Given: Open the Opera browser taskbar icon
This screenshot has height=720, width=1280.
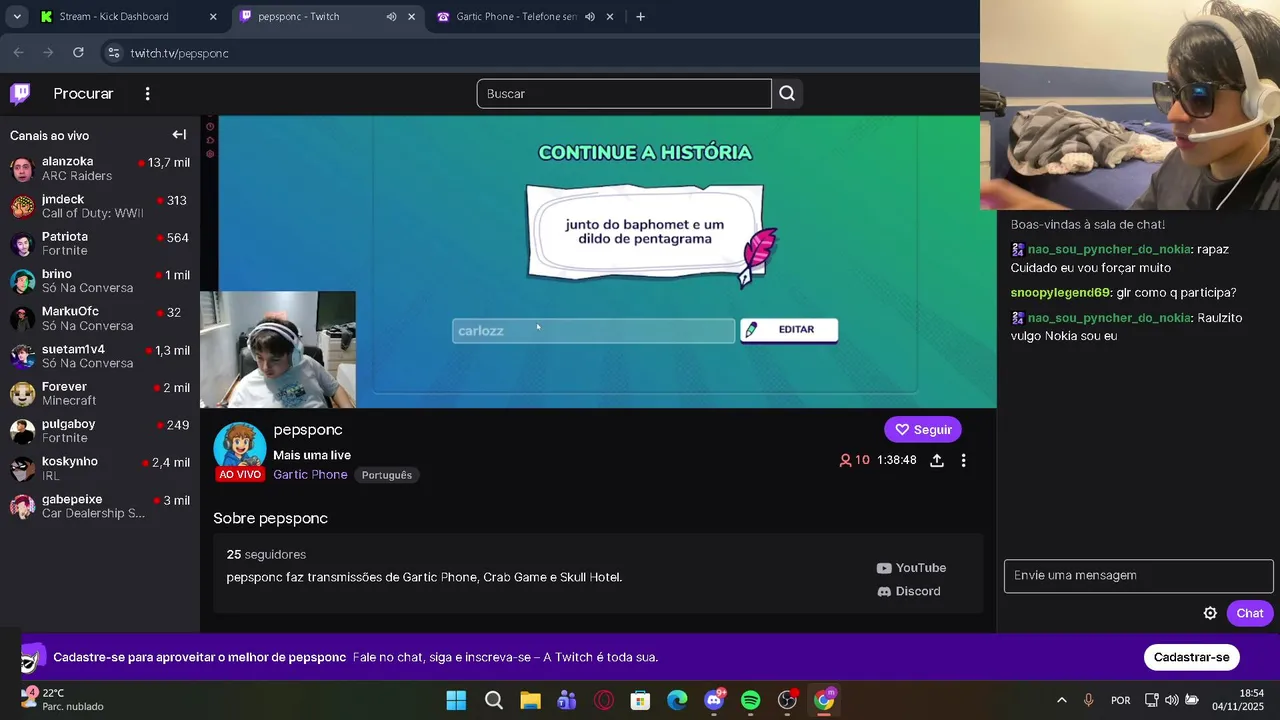Looking at the screenshot, I should 604,700.
